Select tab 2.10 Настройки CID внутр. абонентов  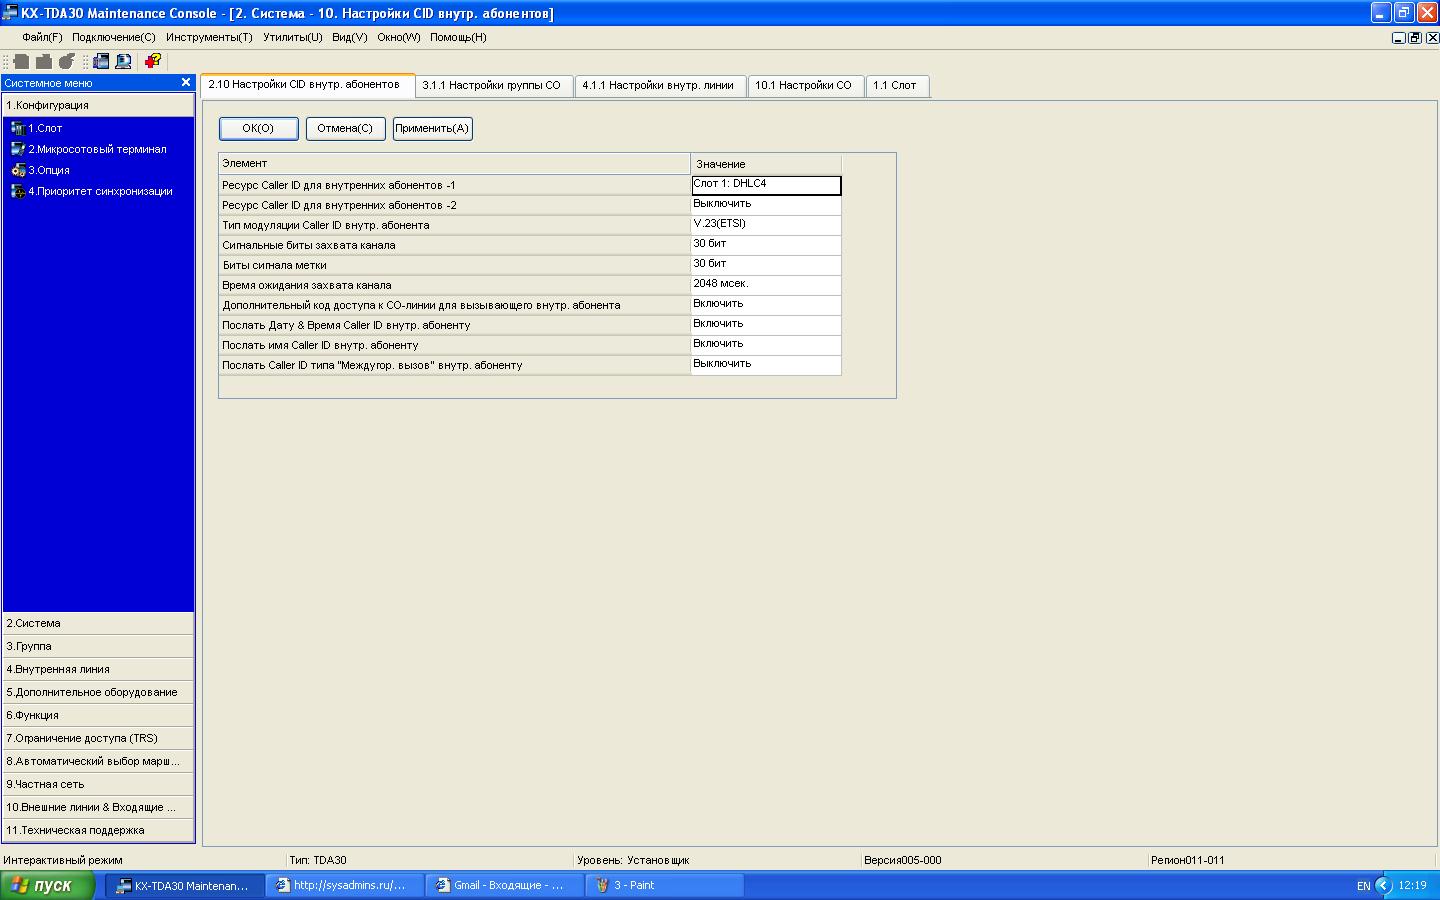click(x=307, y=85)
